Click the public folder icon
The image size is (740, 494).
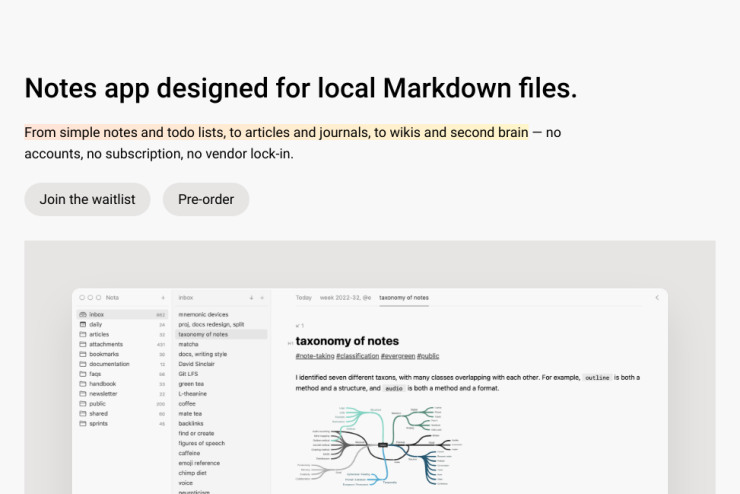coord(83,403)
